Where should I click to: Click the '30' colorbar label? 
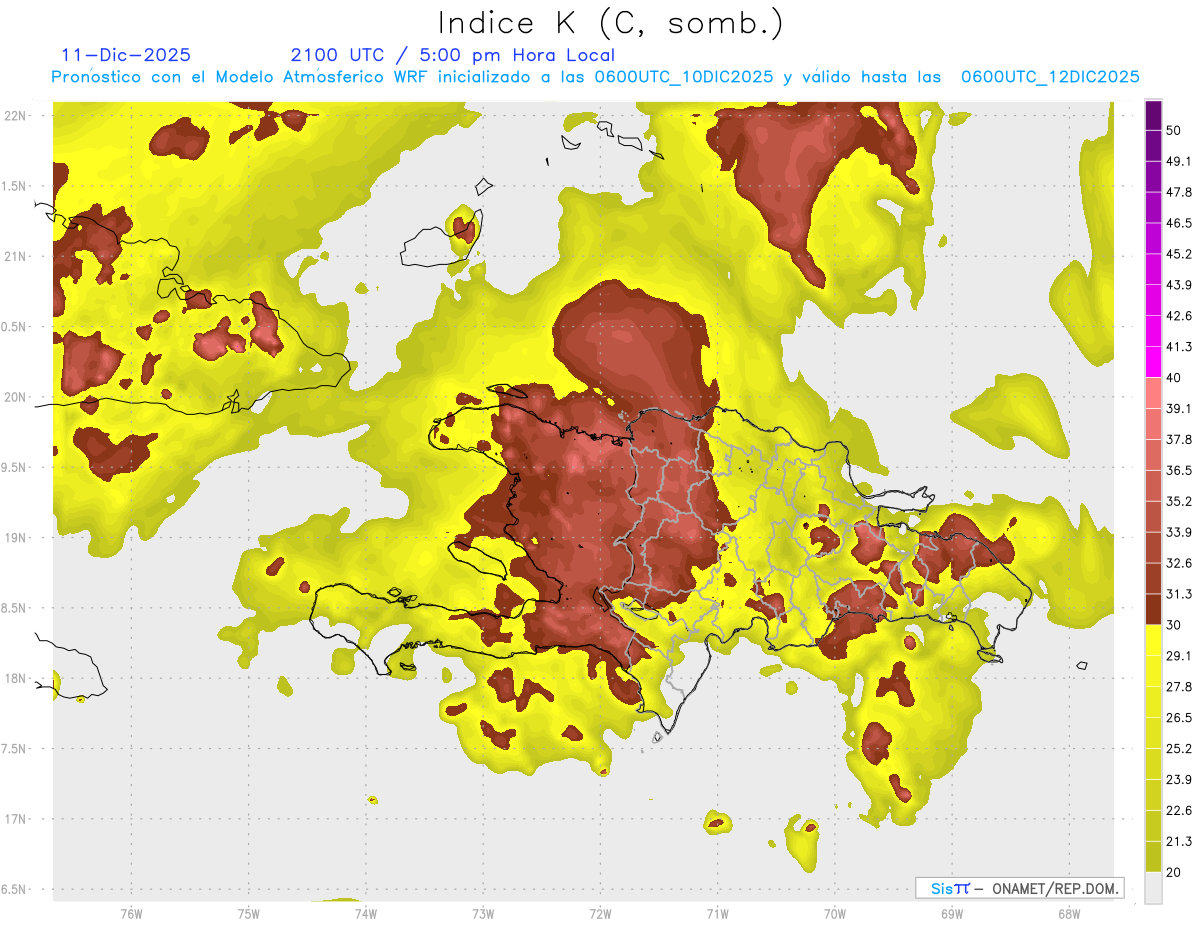(1174, 625)
